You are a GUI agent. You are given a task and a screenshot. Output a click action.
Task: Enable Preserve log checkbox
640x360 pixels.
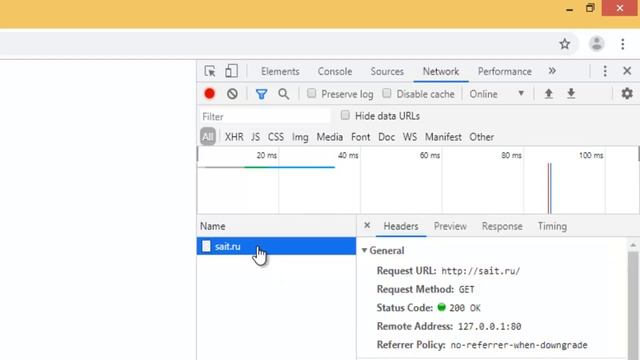click(311, 93)
